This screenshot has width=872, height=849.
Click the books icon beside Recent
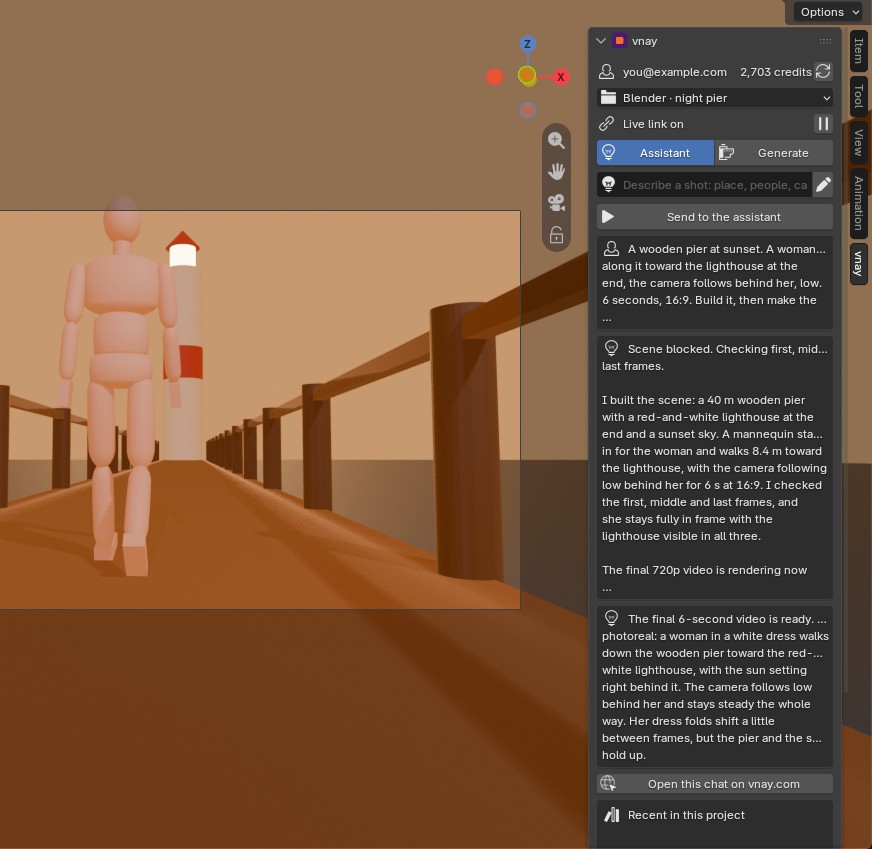[612, 815]
